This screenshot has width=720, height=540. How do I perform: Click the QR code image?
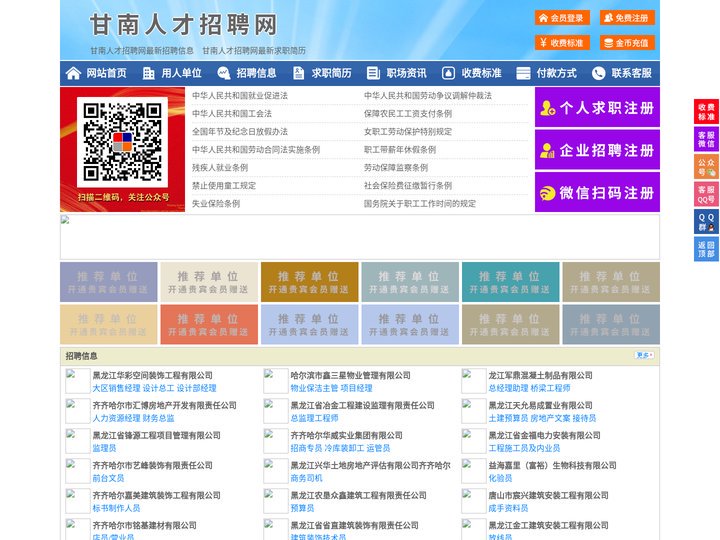(122, 142)
